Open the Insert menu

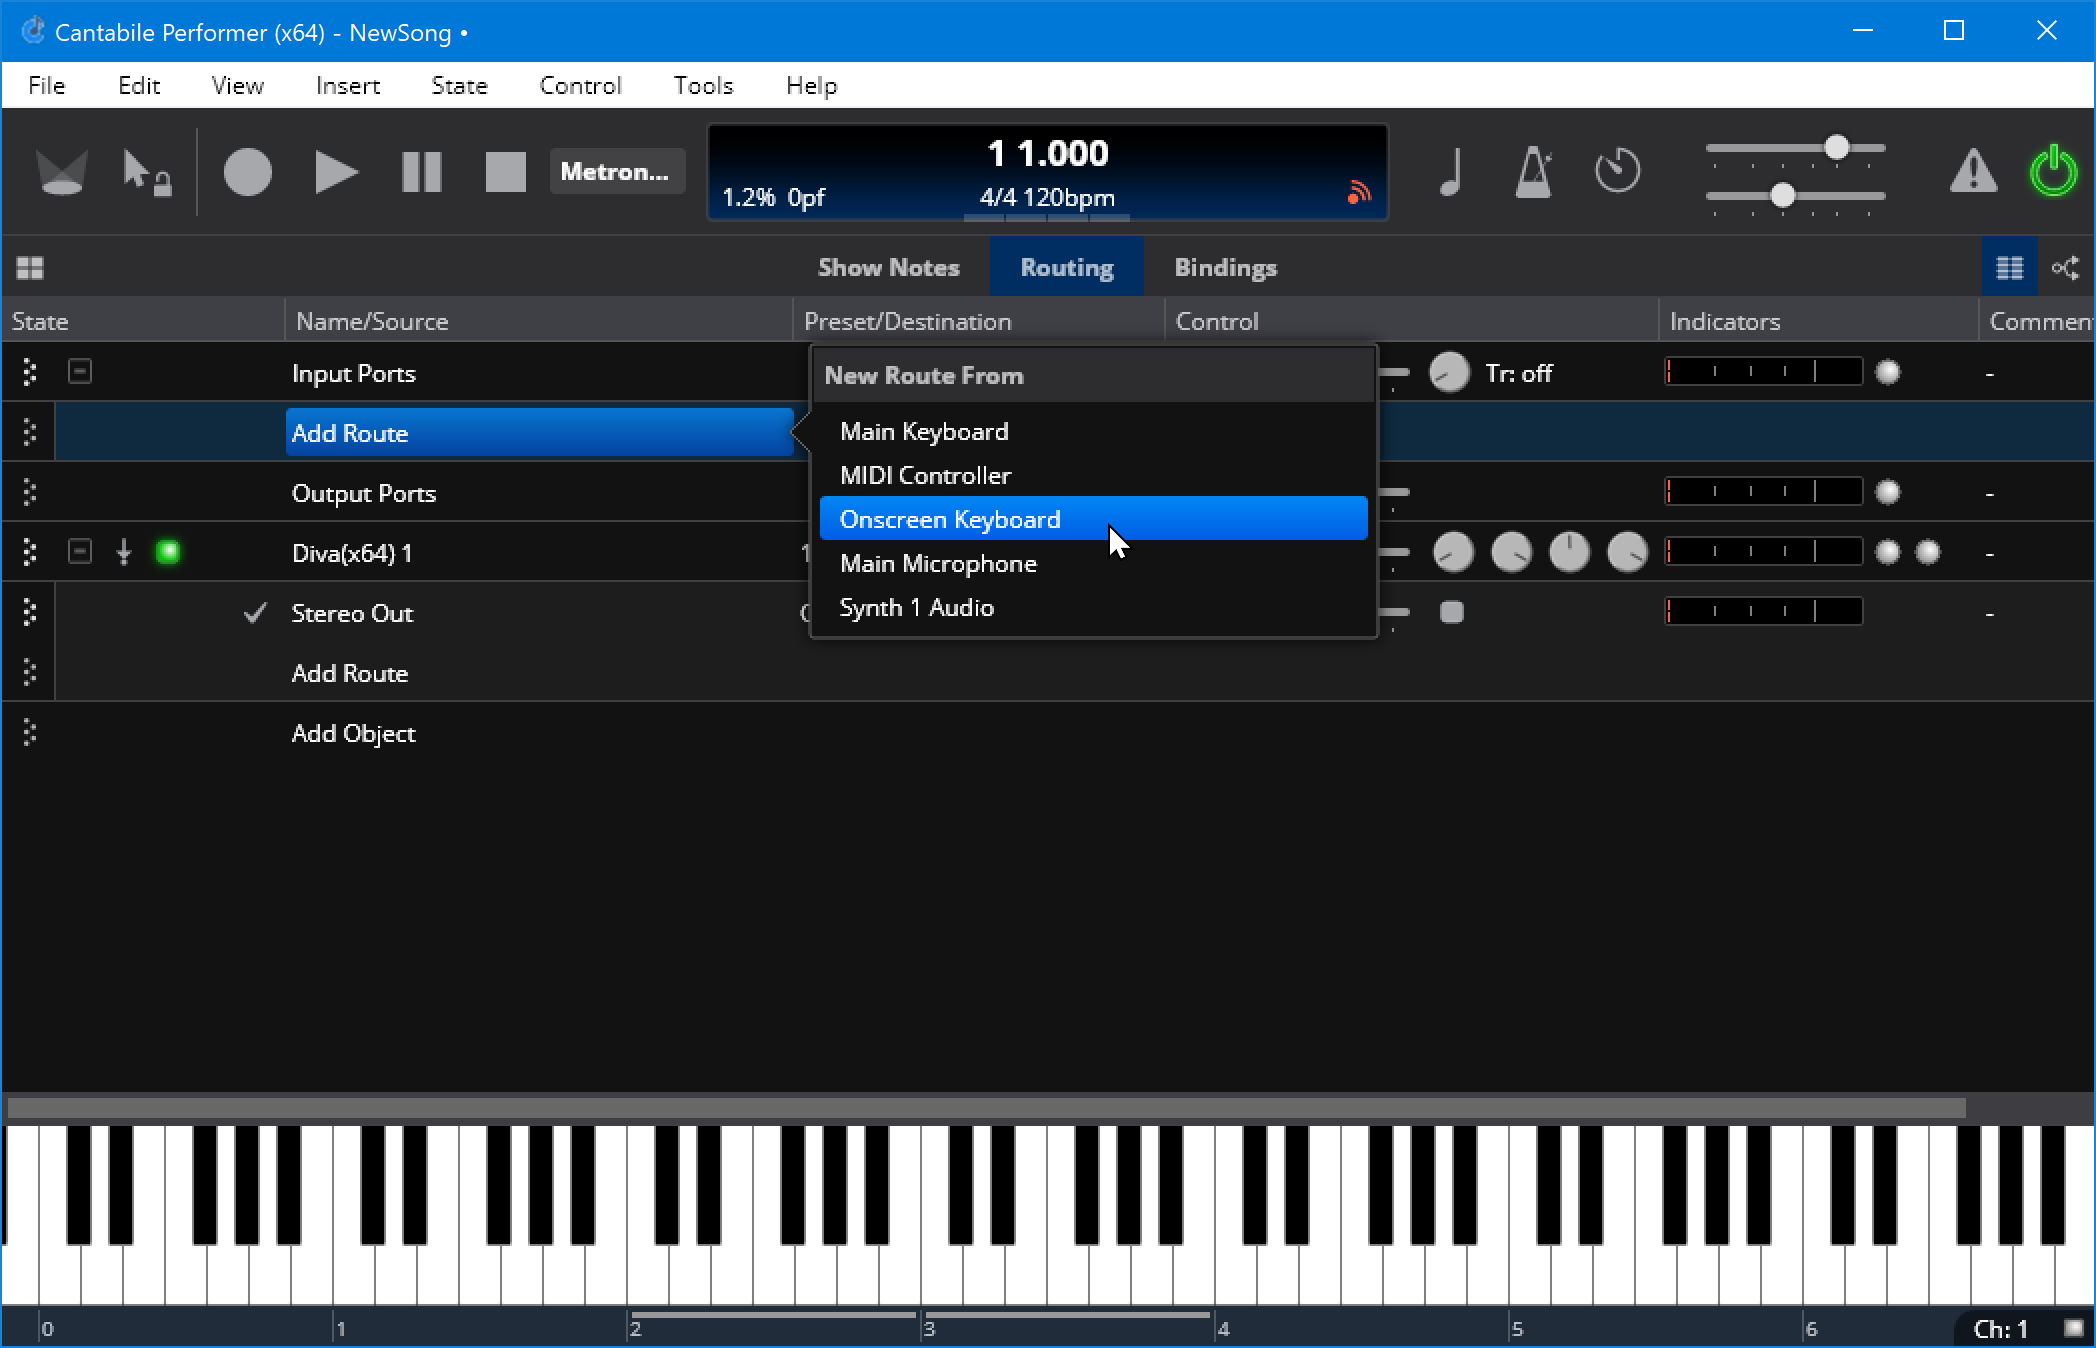point(347,86)
